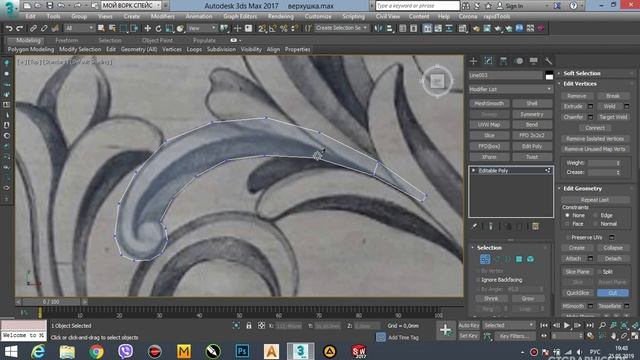
Task: Select Vertex sub-object level icon
Action: pos(485,259)
